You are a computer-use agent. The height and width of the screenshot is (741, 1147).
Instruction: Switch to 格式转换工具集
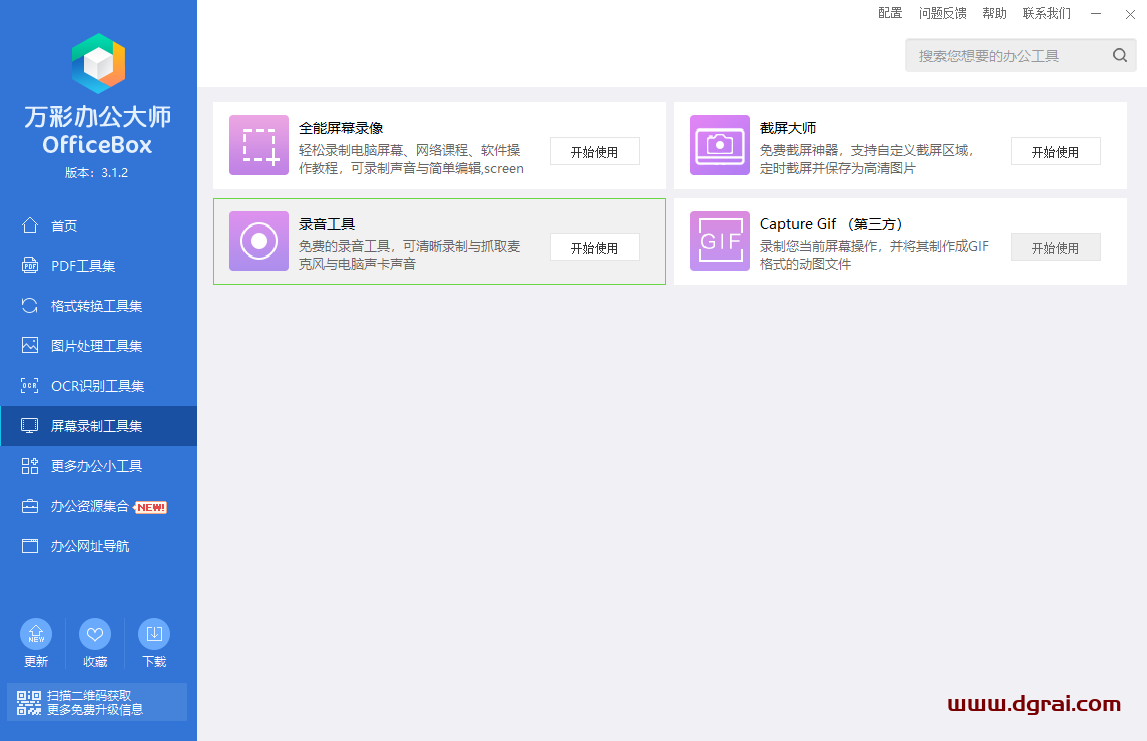(99, 306)
